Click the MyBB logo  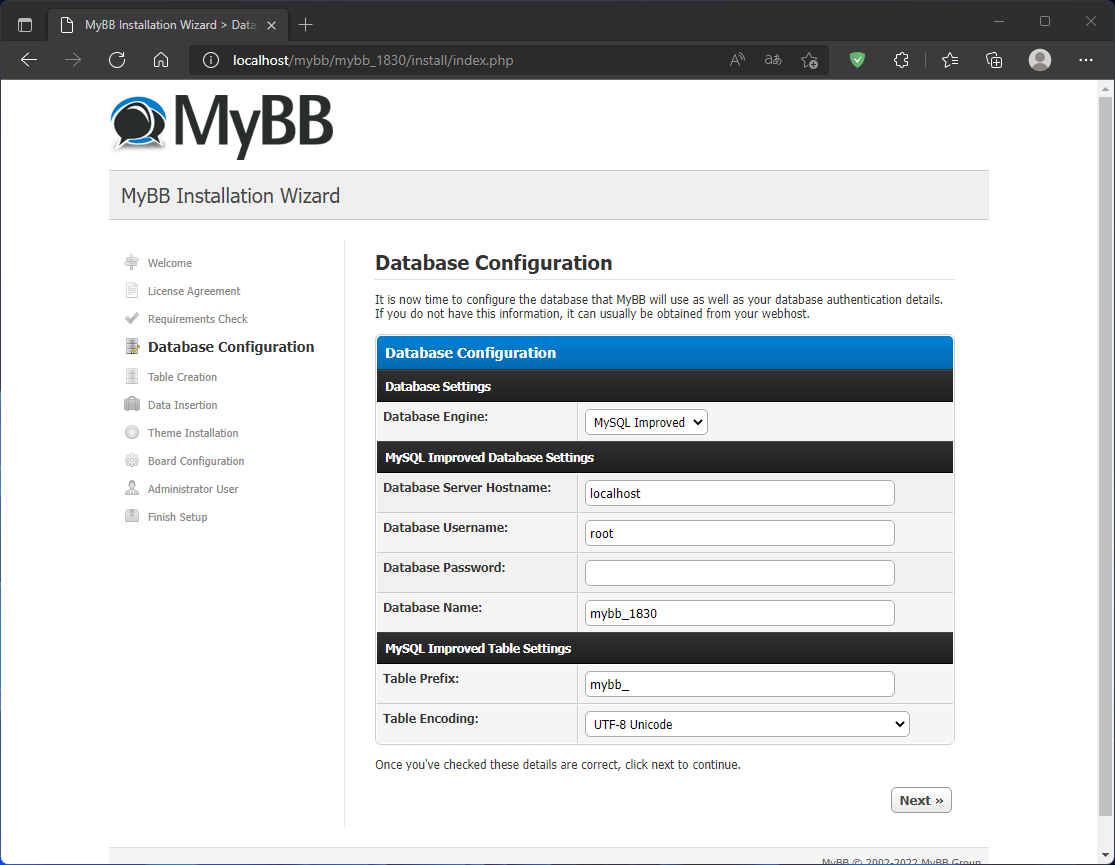[223, 125]
